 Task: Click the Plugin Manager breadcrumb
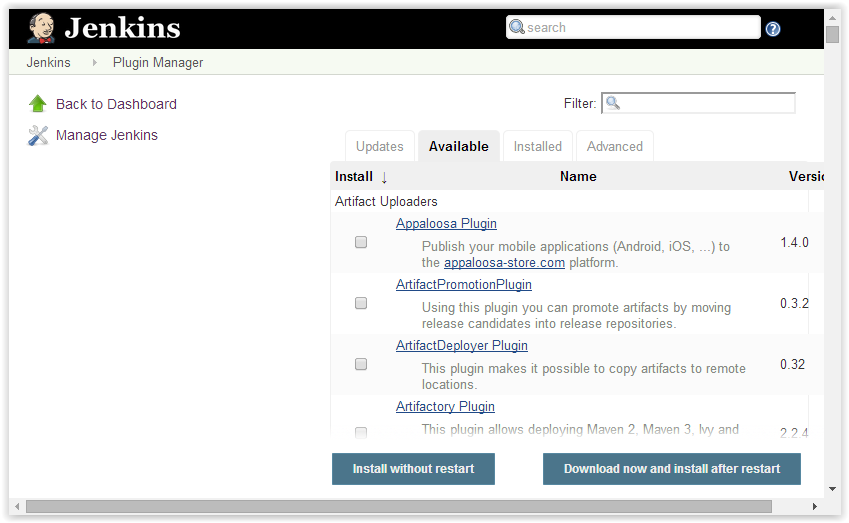pos(158,63)
